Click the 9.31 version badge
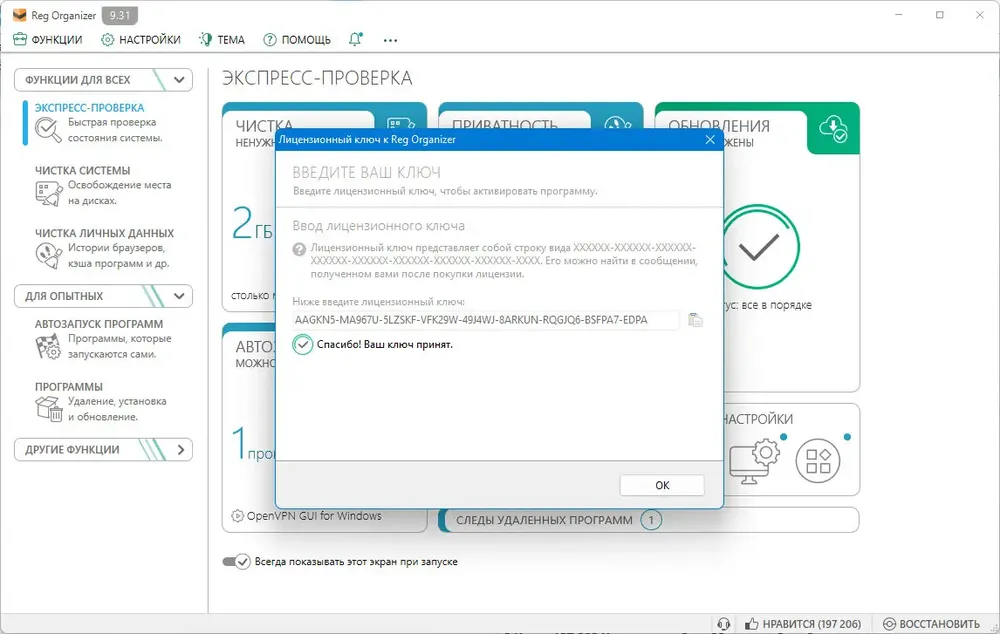This screenshot has height=634, width=1000. [119, 15]
